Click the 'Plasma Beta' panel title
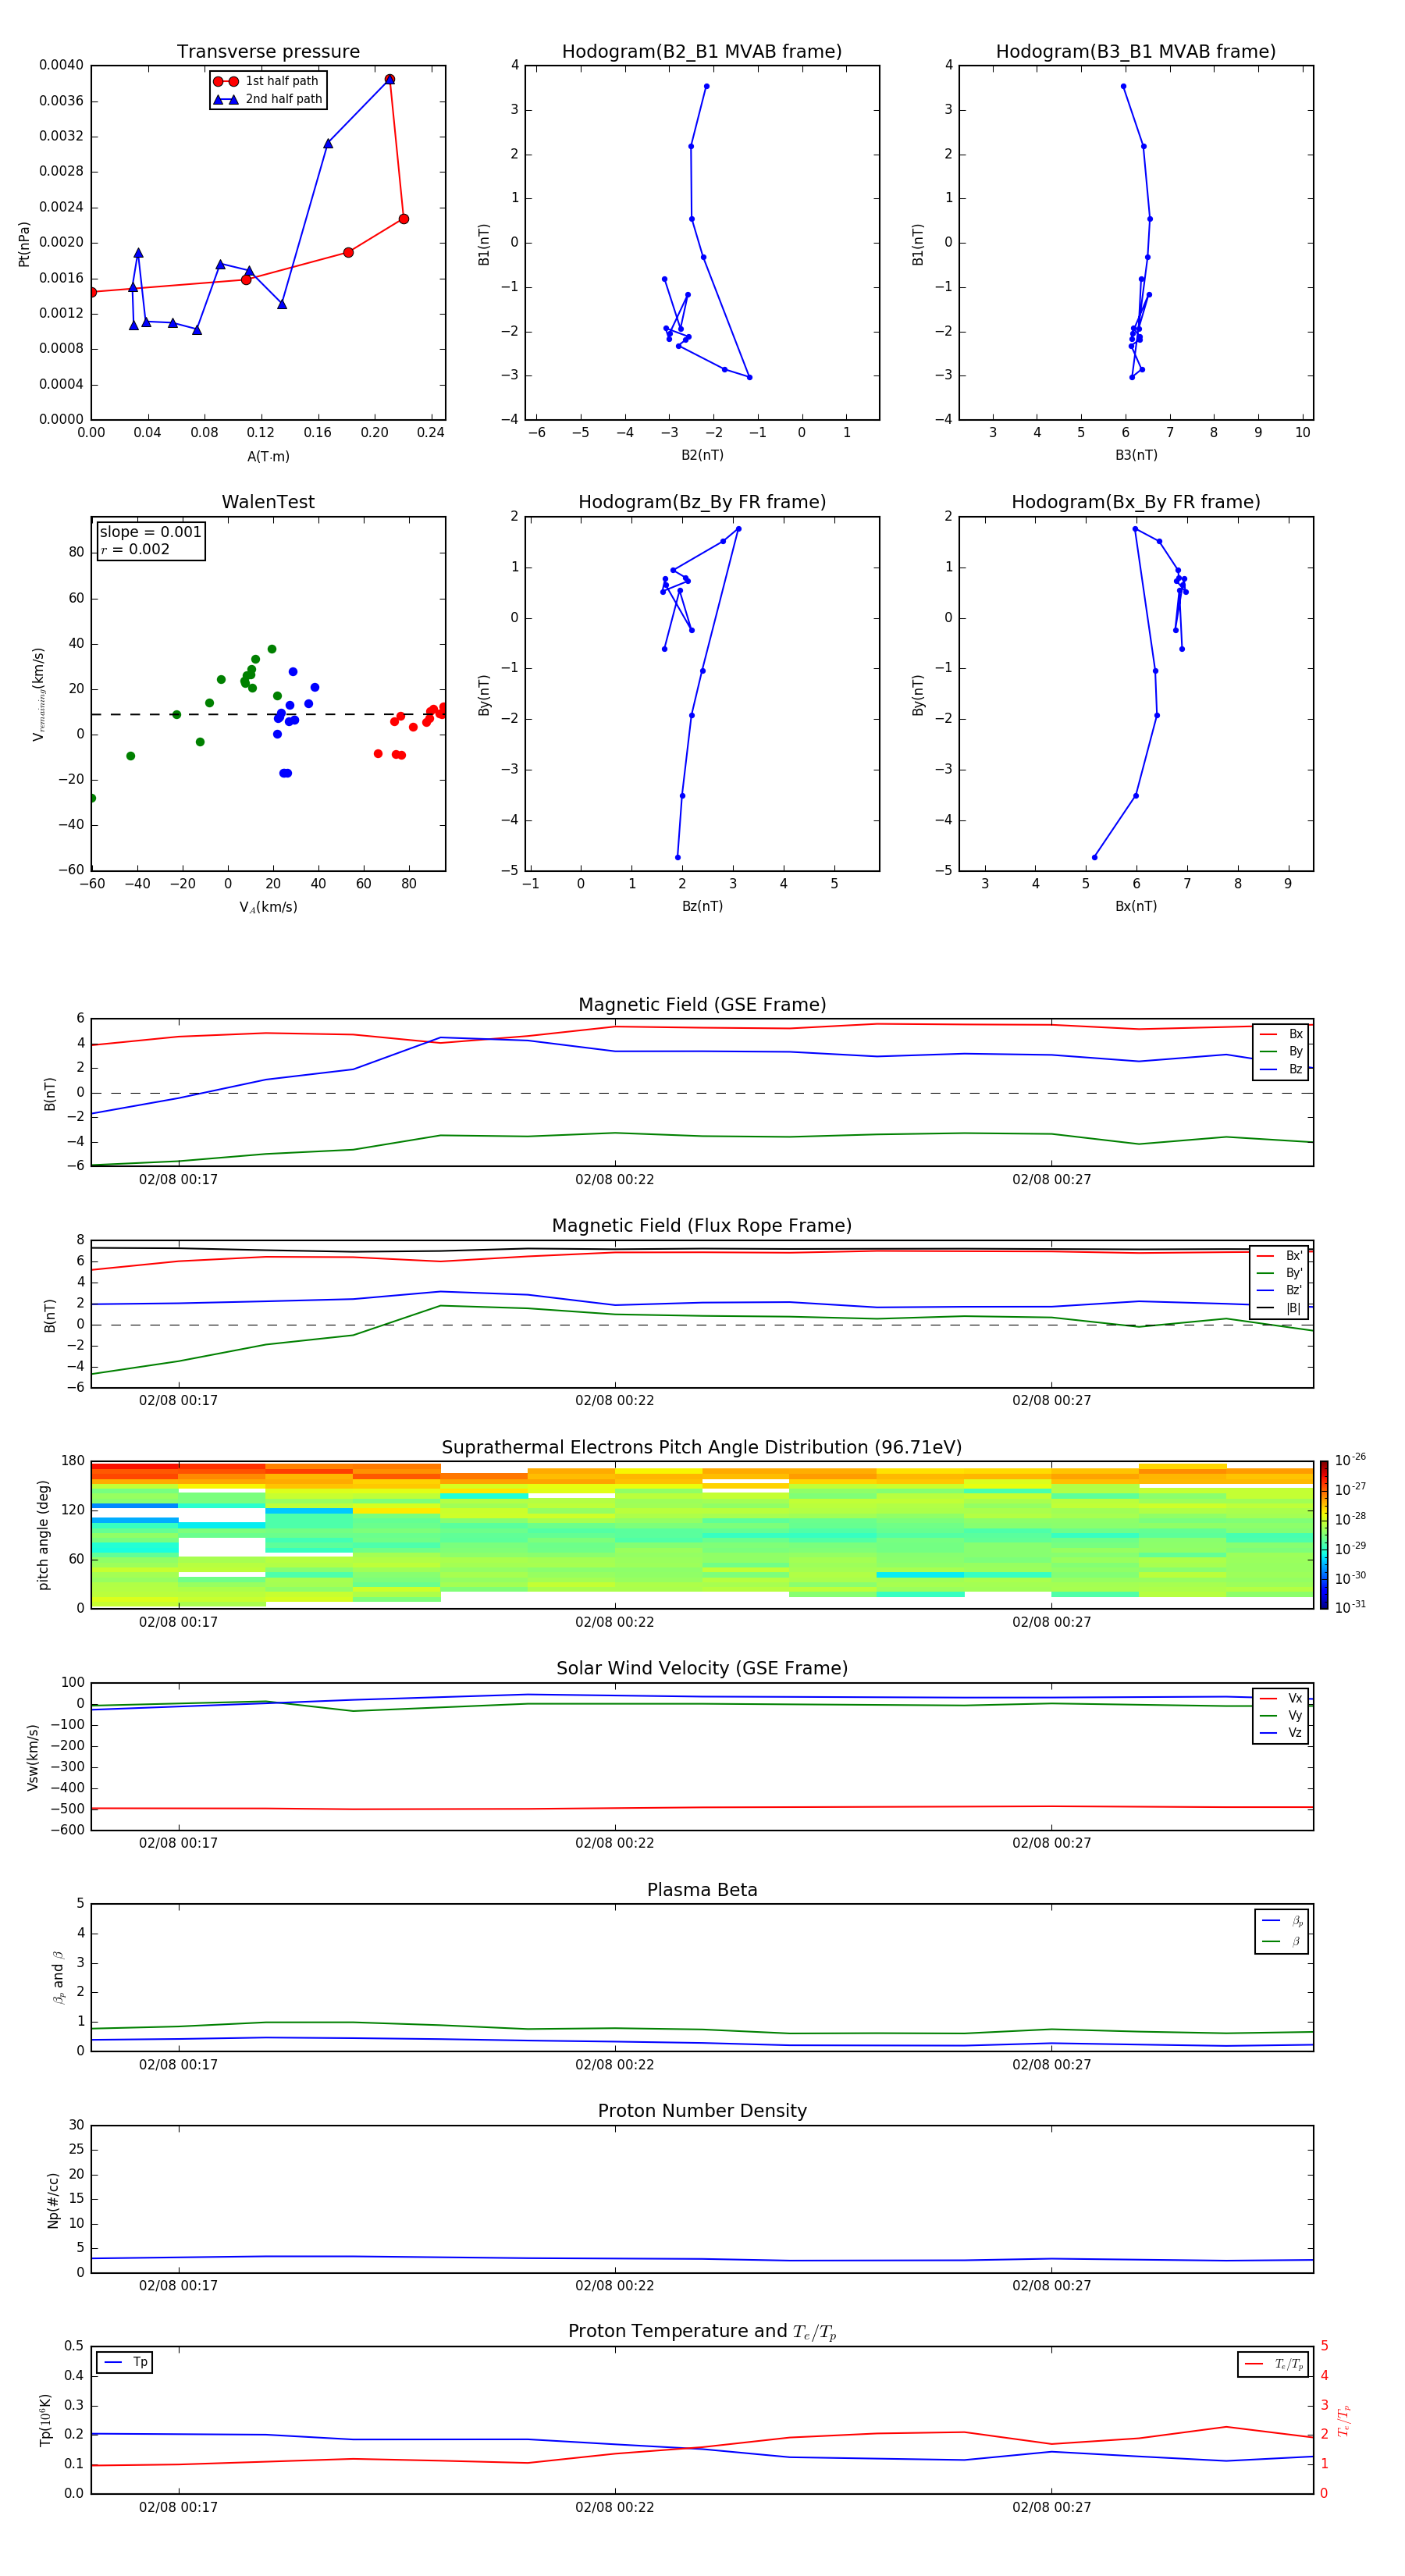The height and width of the screenshot is (2576, 1405). [x=702, y=1890]
